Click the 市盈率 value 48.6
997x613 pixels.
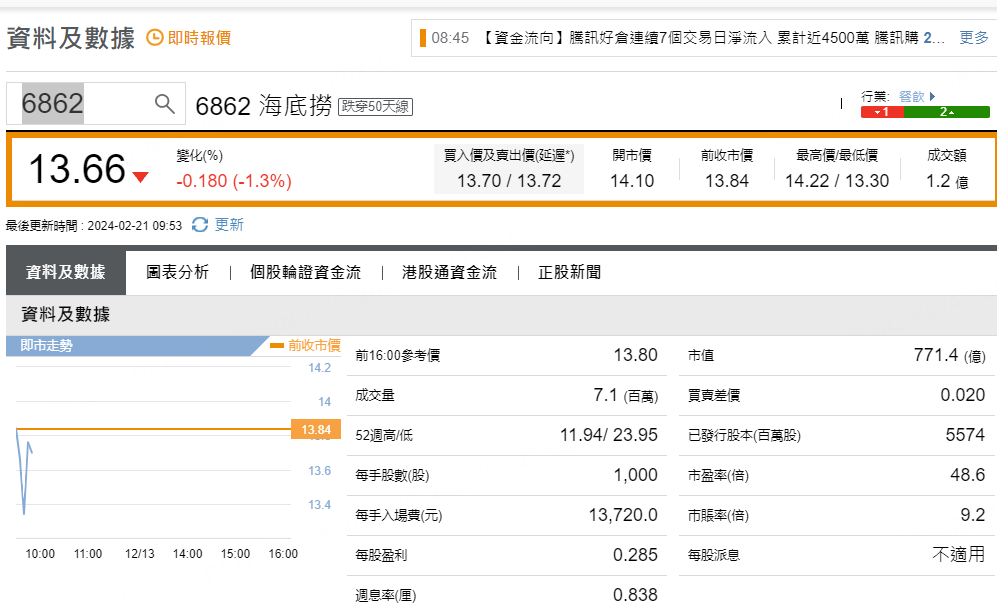pos(968,475)
